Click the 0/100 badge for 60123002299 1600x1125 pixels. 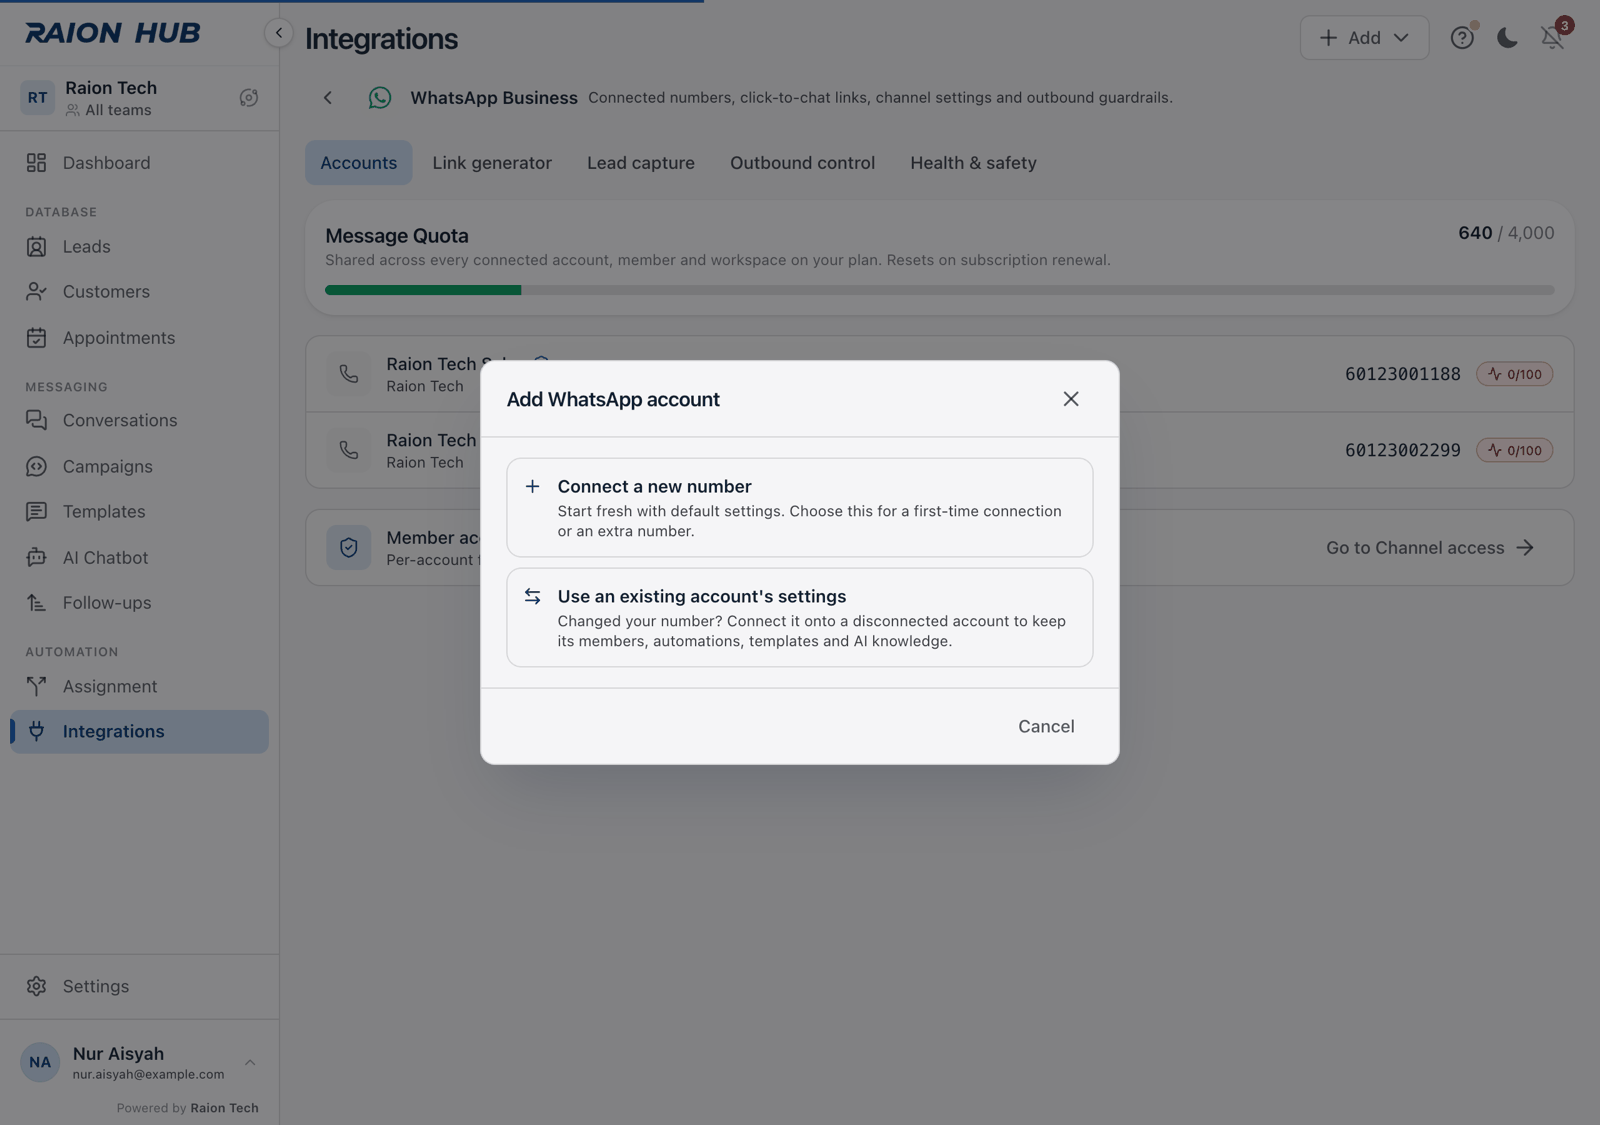(x=1515, y=450)
